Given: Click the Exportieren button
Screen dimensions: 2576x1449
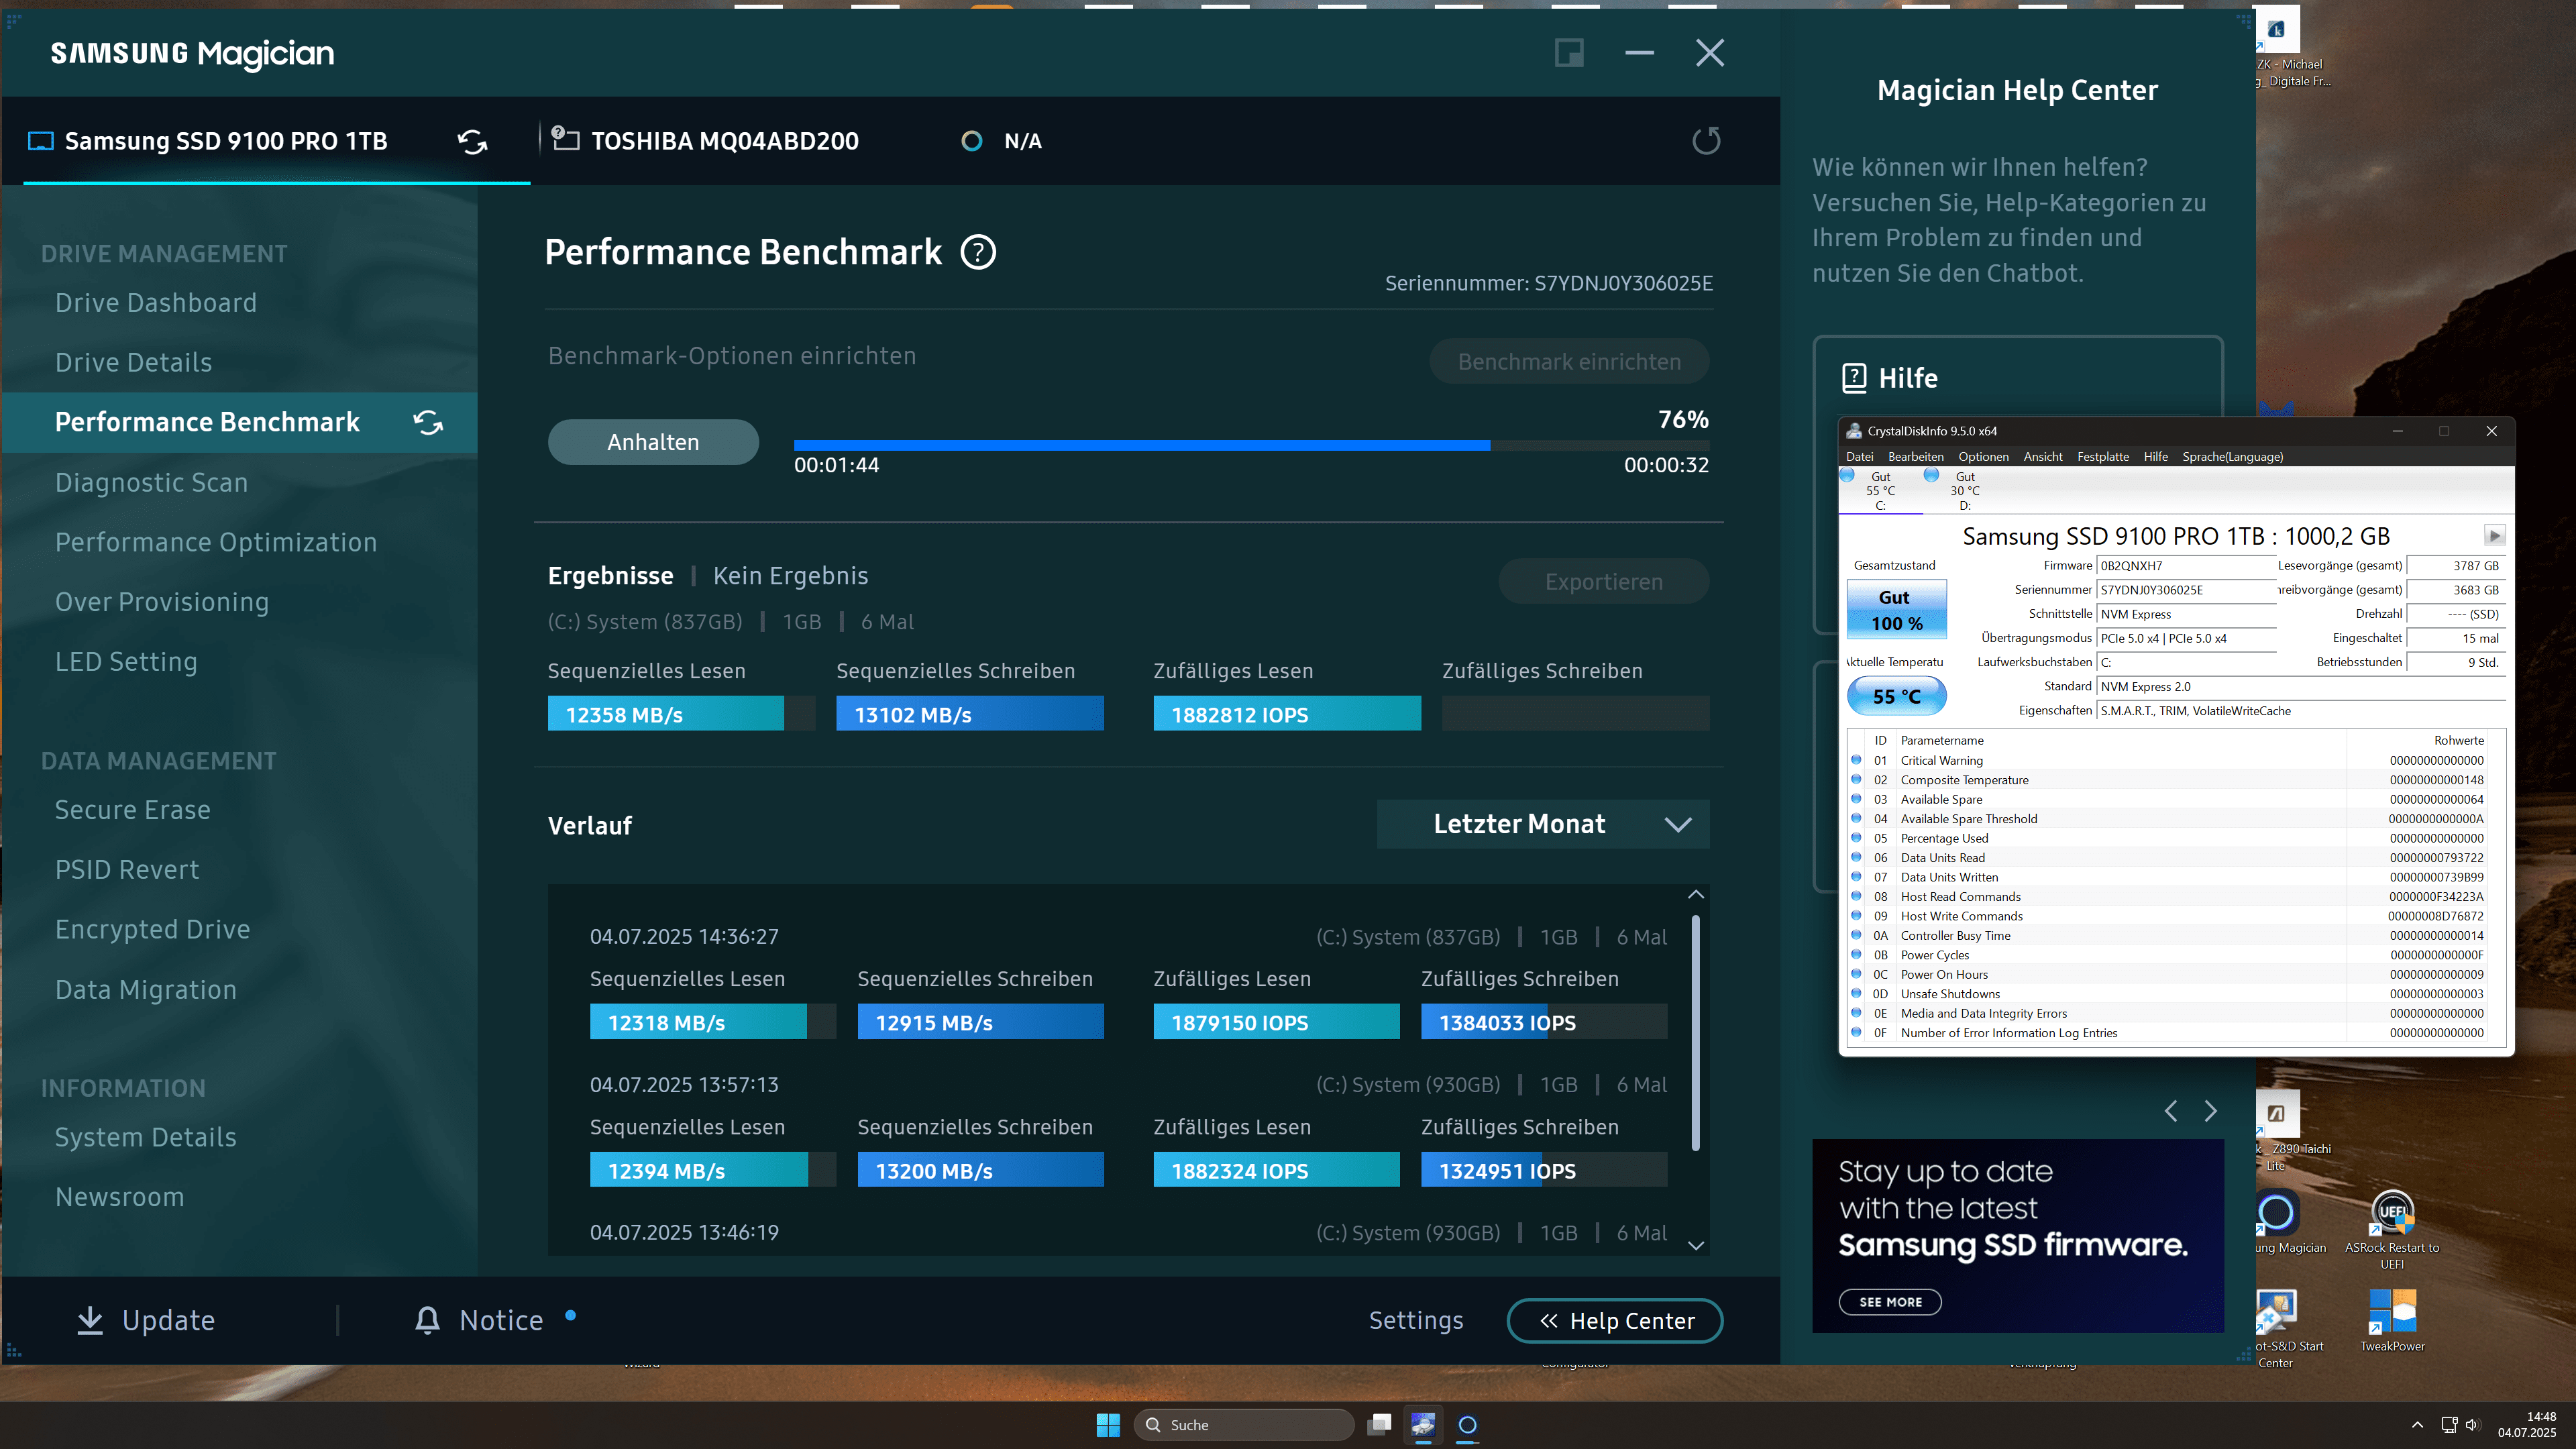Looking at the screenshot, I should coord(1604,581).
